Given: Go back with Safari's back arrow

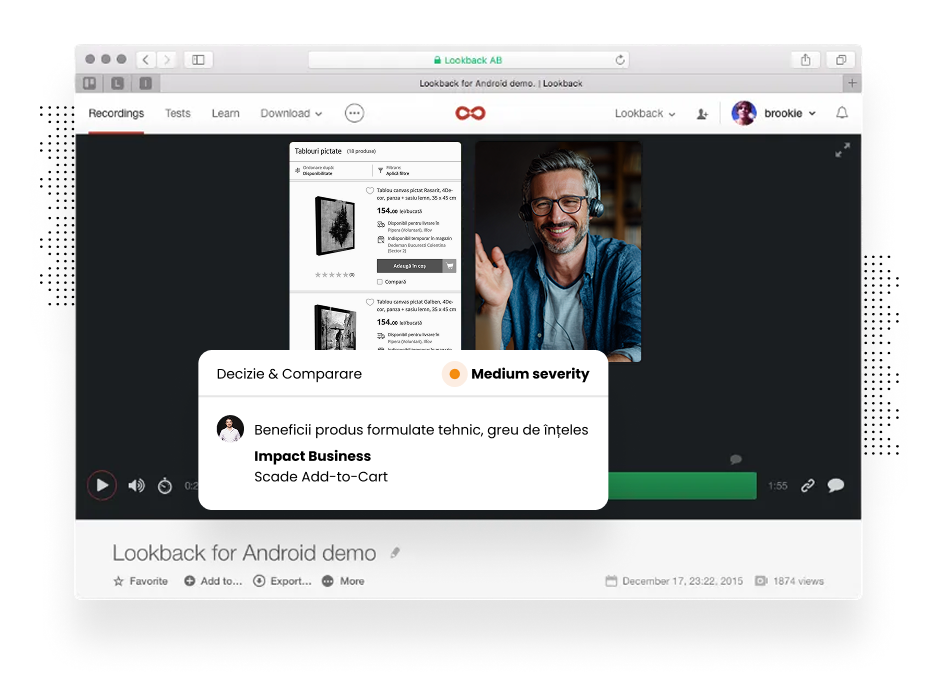Looking at the screenshot, I should [x=146, y=60].
